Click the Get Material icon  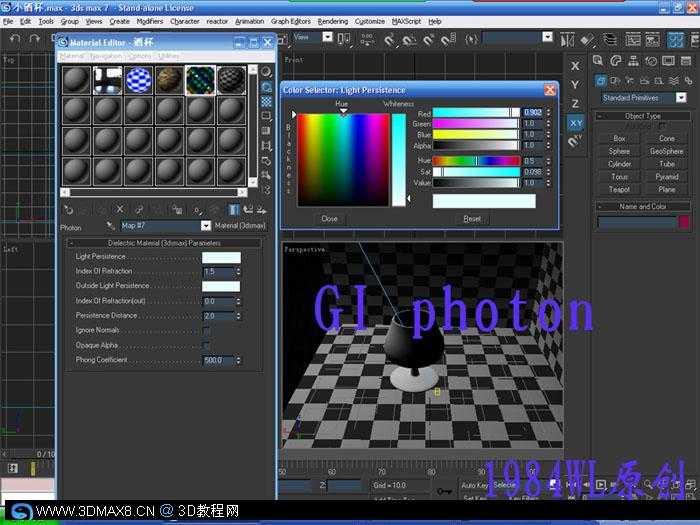(x=68, y=209)
